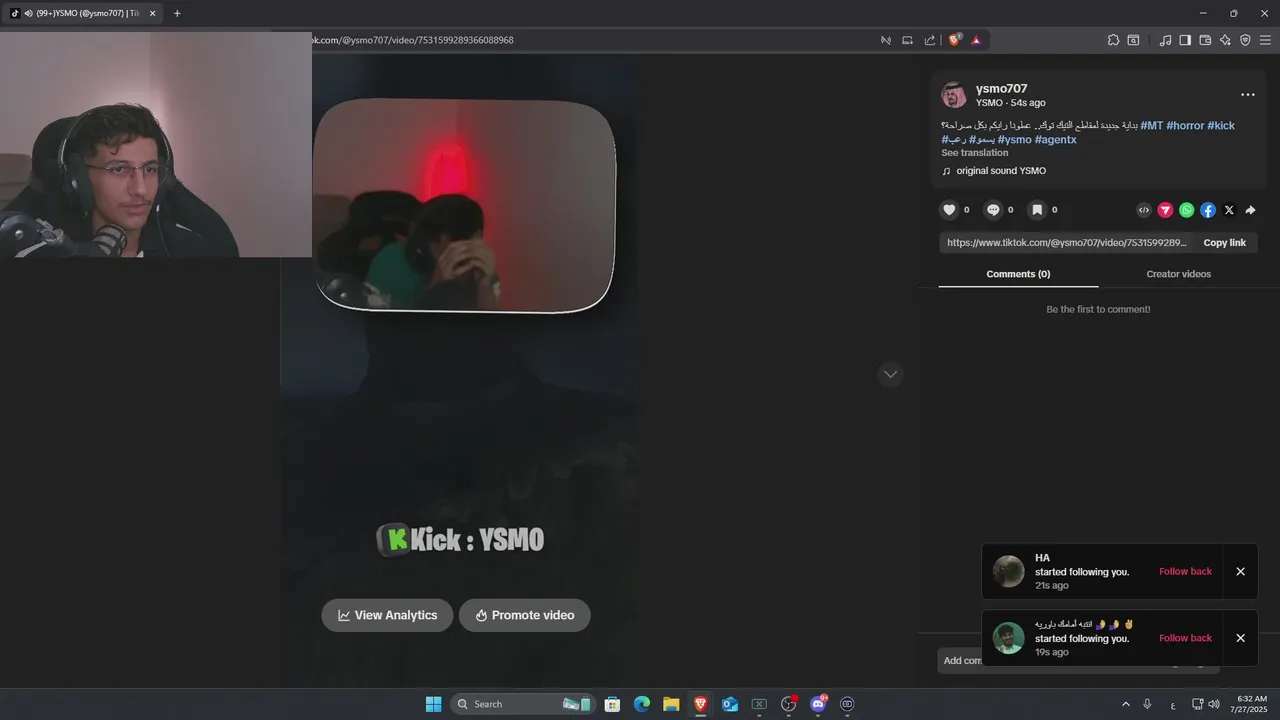Toggle the browser sidebar panel
Image resolution: width=1280 pixels, height=720 pixels.
click(1185, 40)
